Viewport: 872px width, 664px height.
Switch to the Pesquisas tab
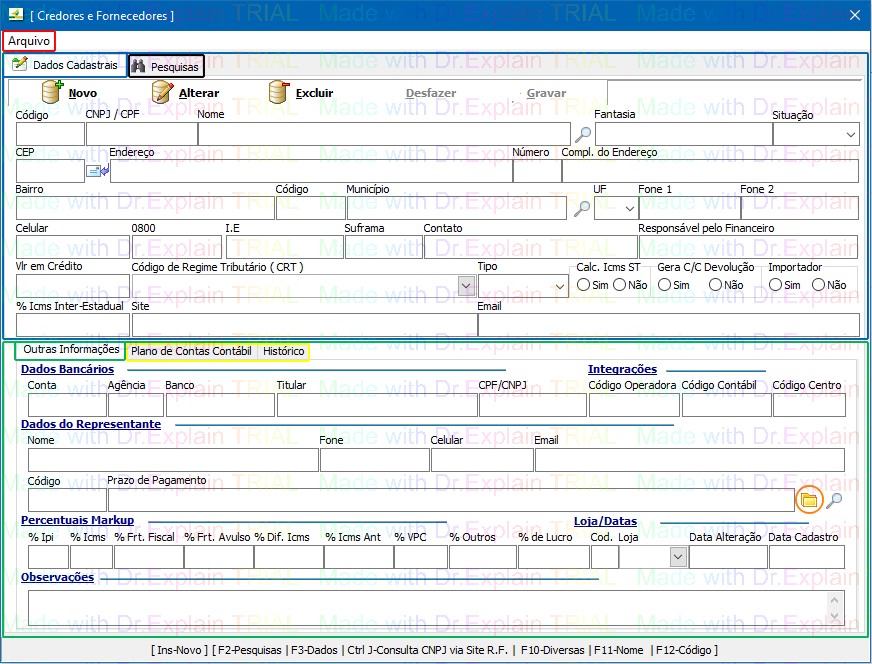[x=166, y=67]
